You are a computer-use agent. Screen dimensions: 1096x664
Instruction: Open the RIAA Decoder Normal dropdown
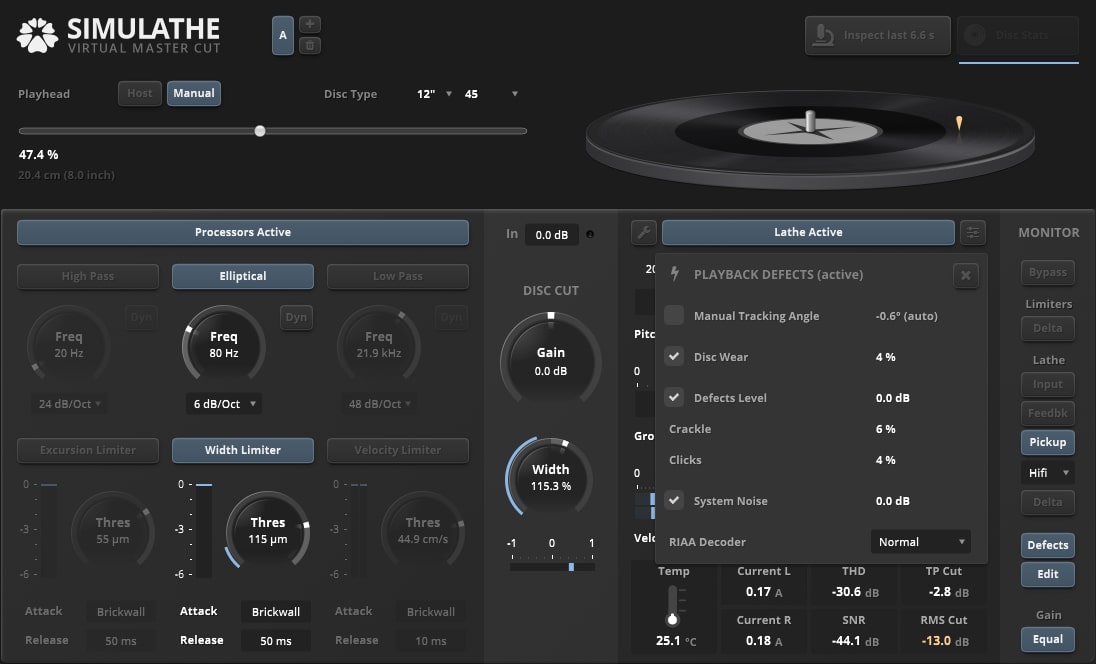point(920,542)
